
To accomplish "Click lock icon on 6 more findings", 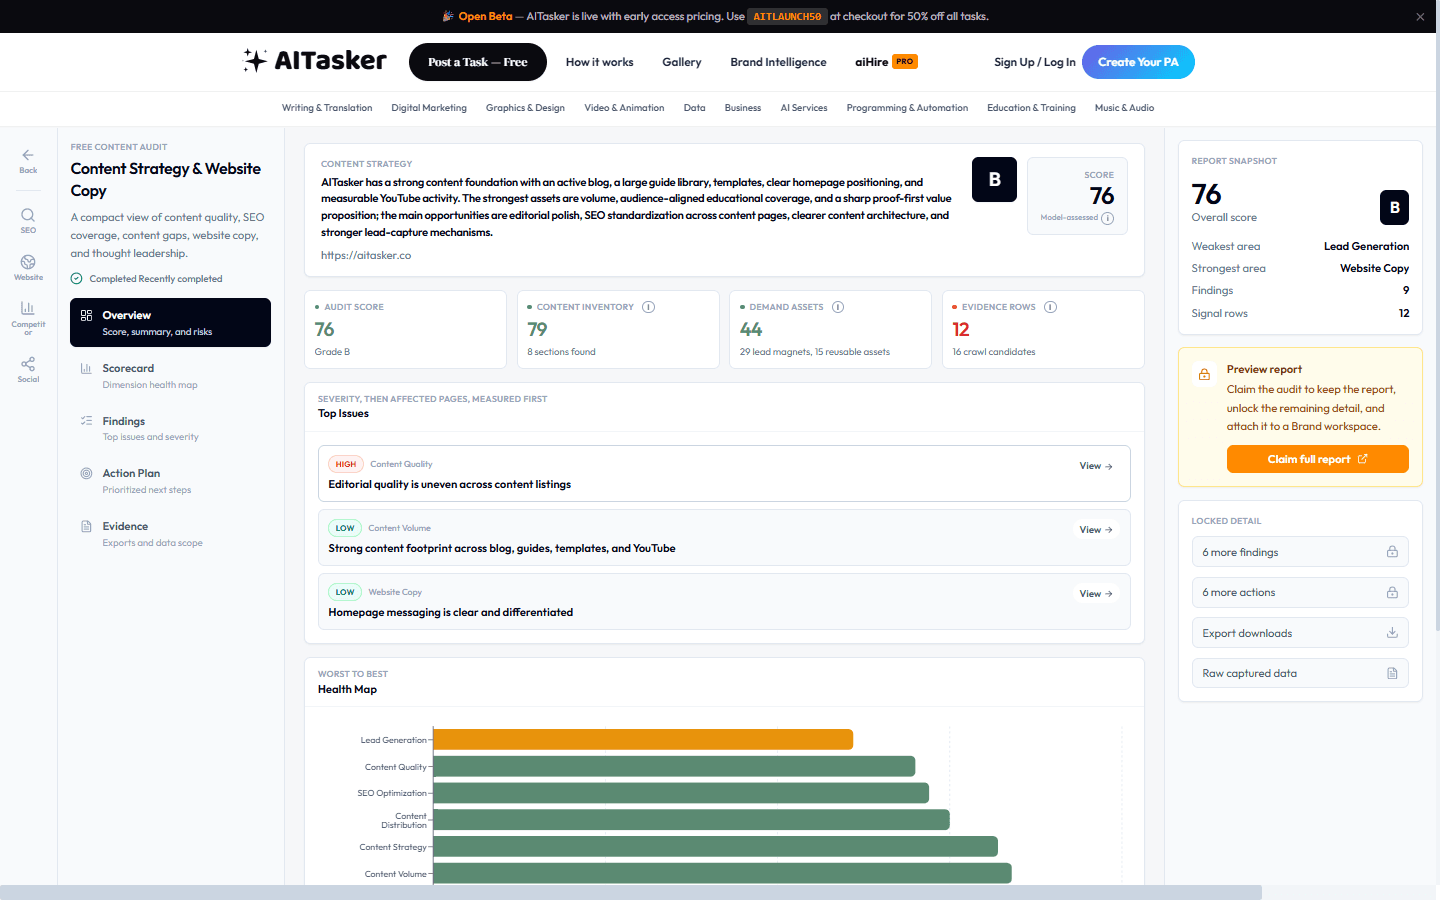I will (1392, 552).
